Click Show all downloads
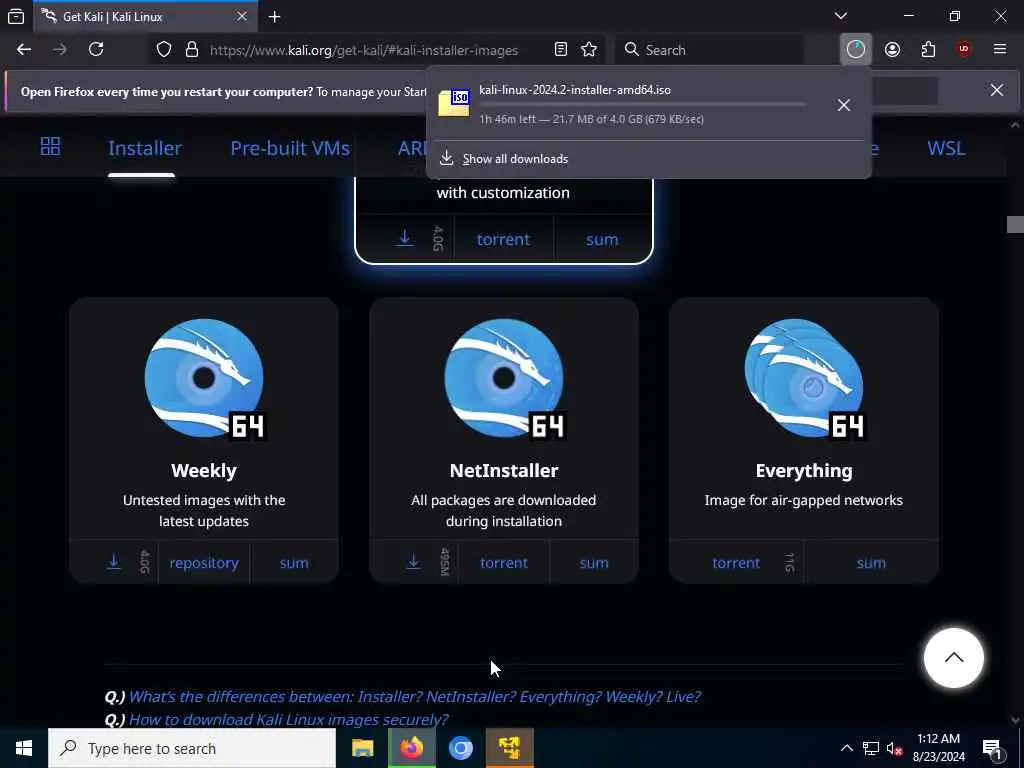This screenshot has height=768, width=1024. [515, 159]
